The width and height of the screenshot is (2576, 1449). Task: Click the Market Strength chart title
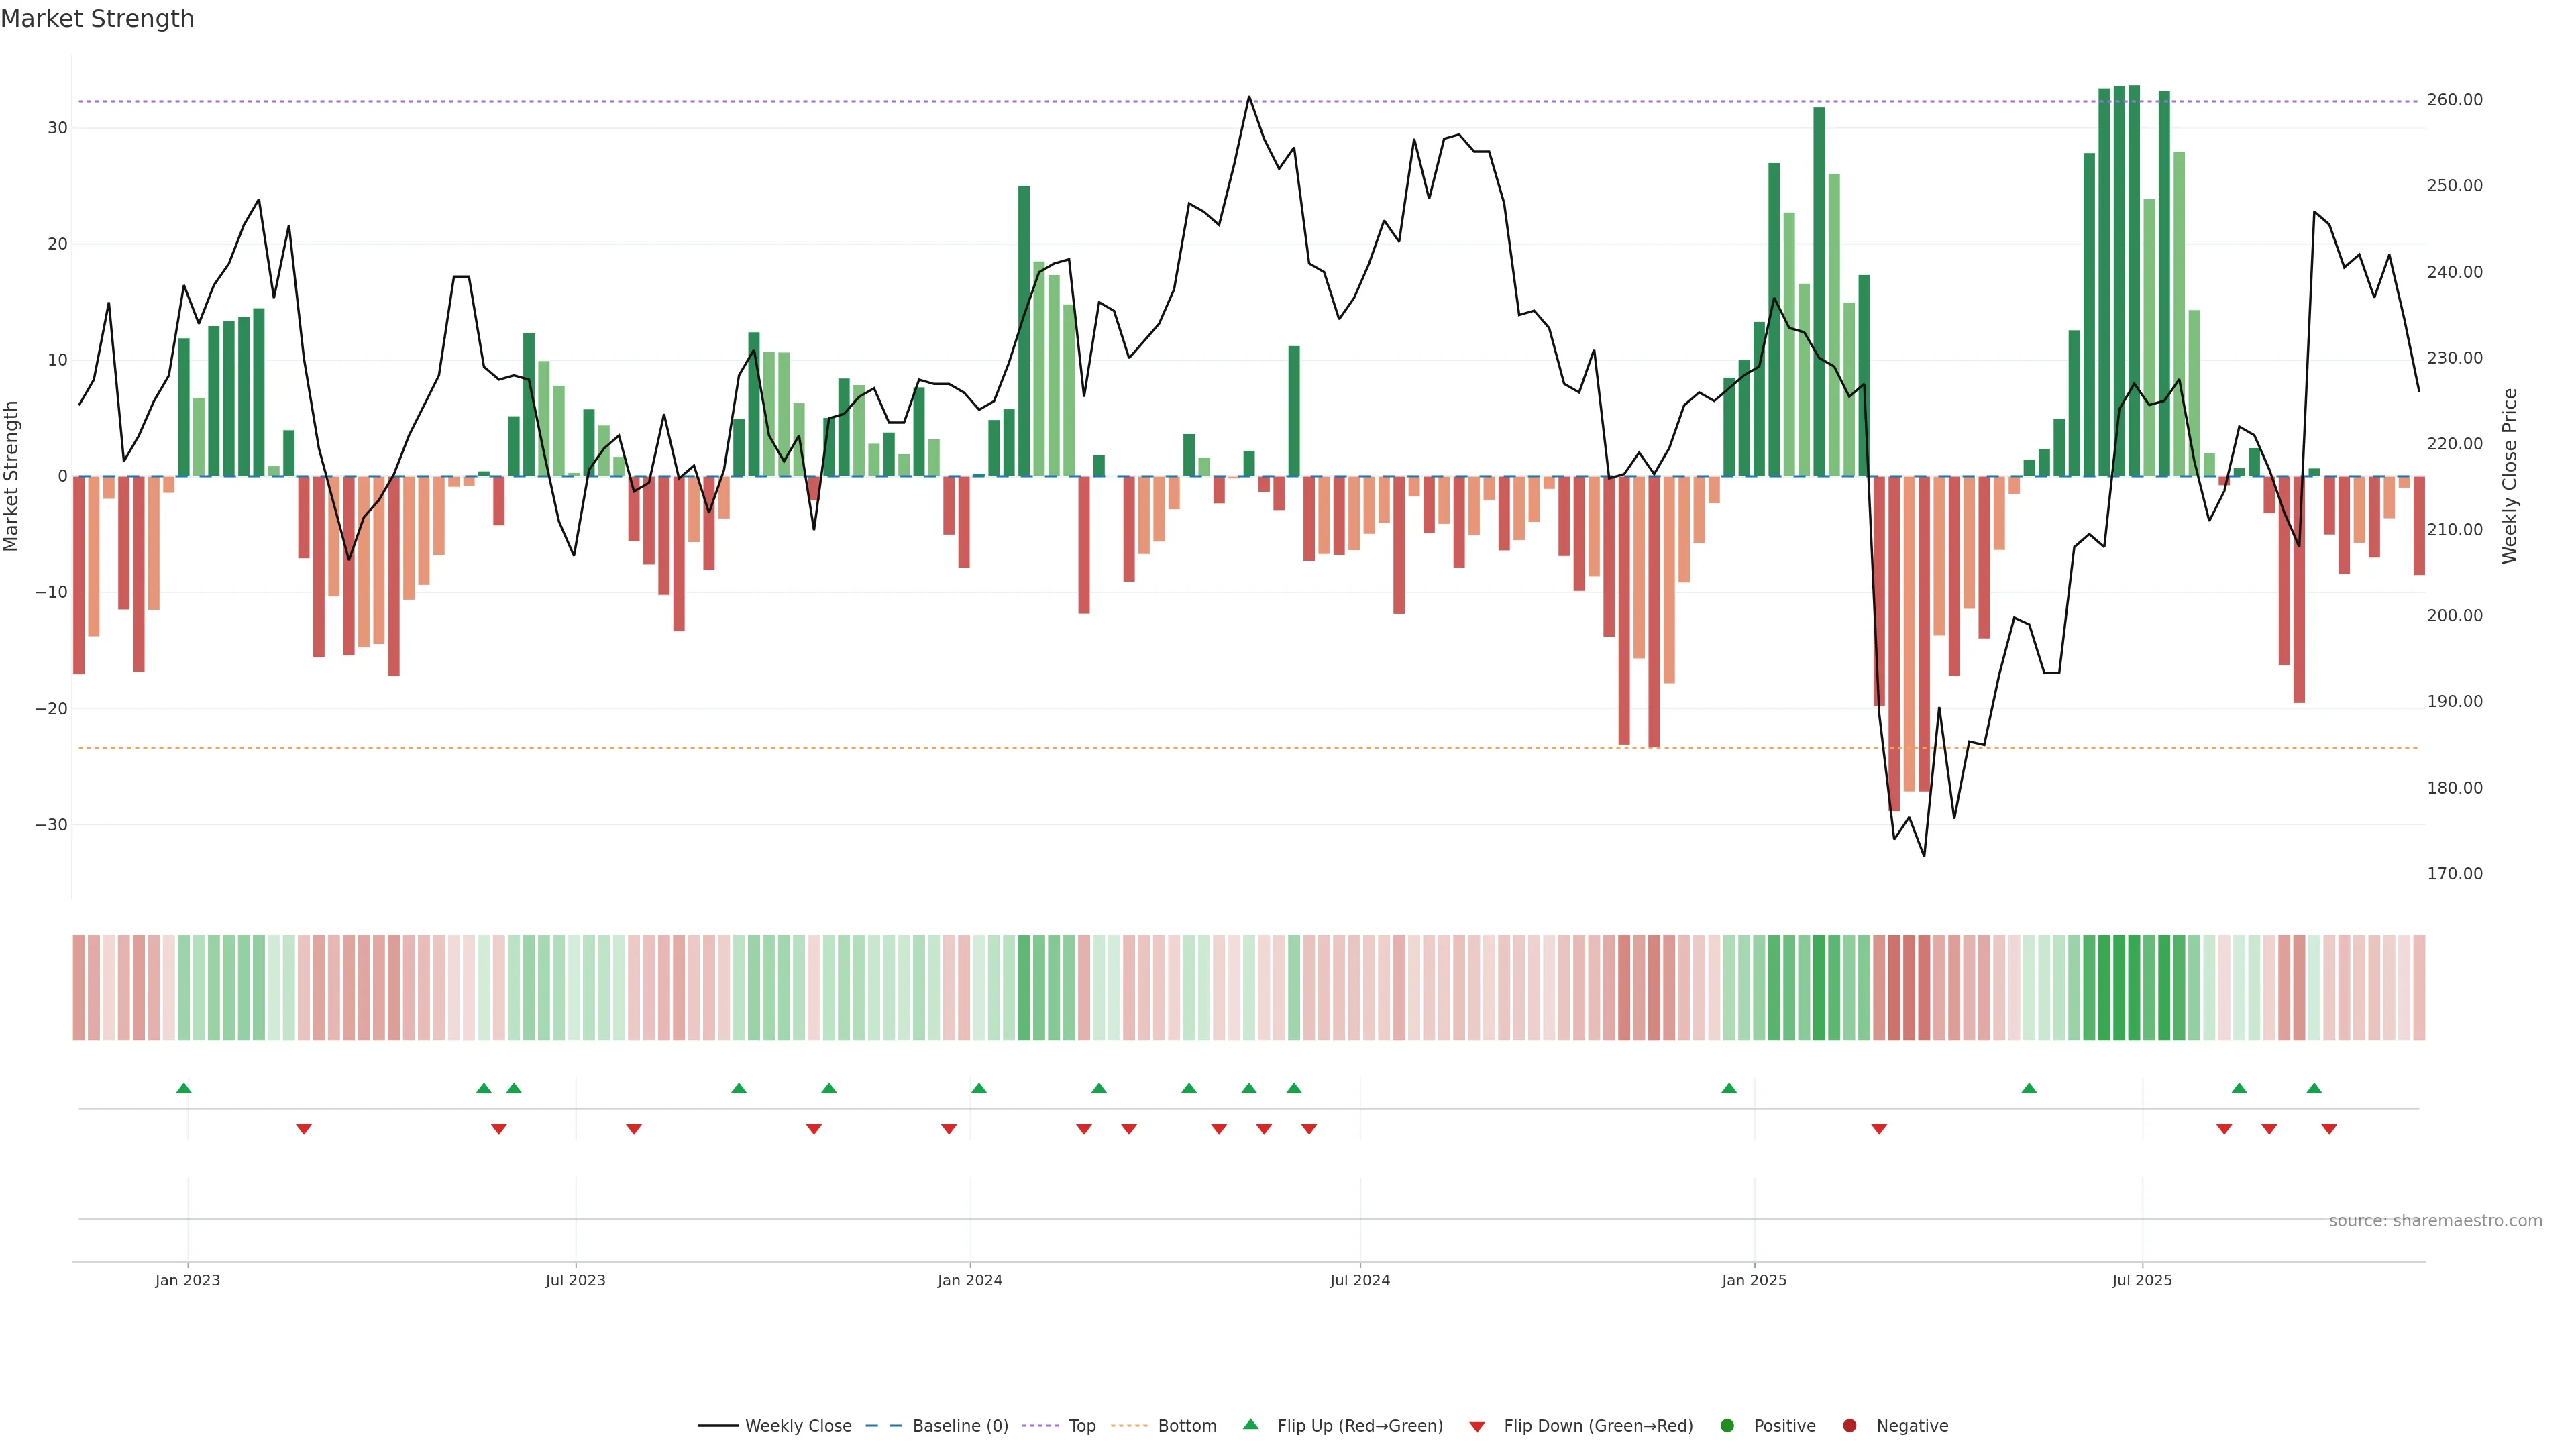click(x=97, y=19)
